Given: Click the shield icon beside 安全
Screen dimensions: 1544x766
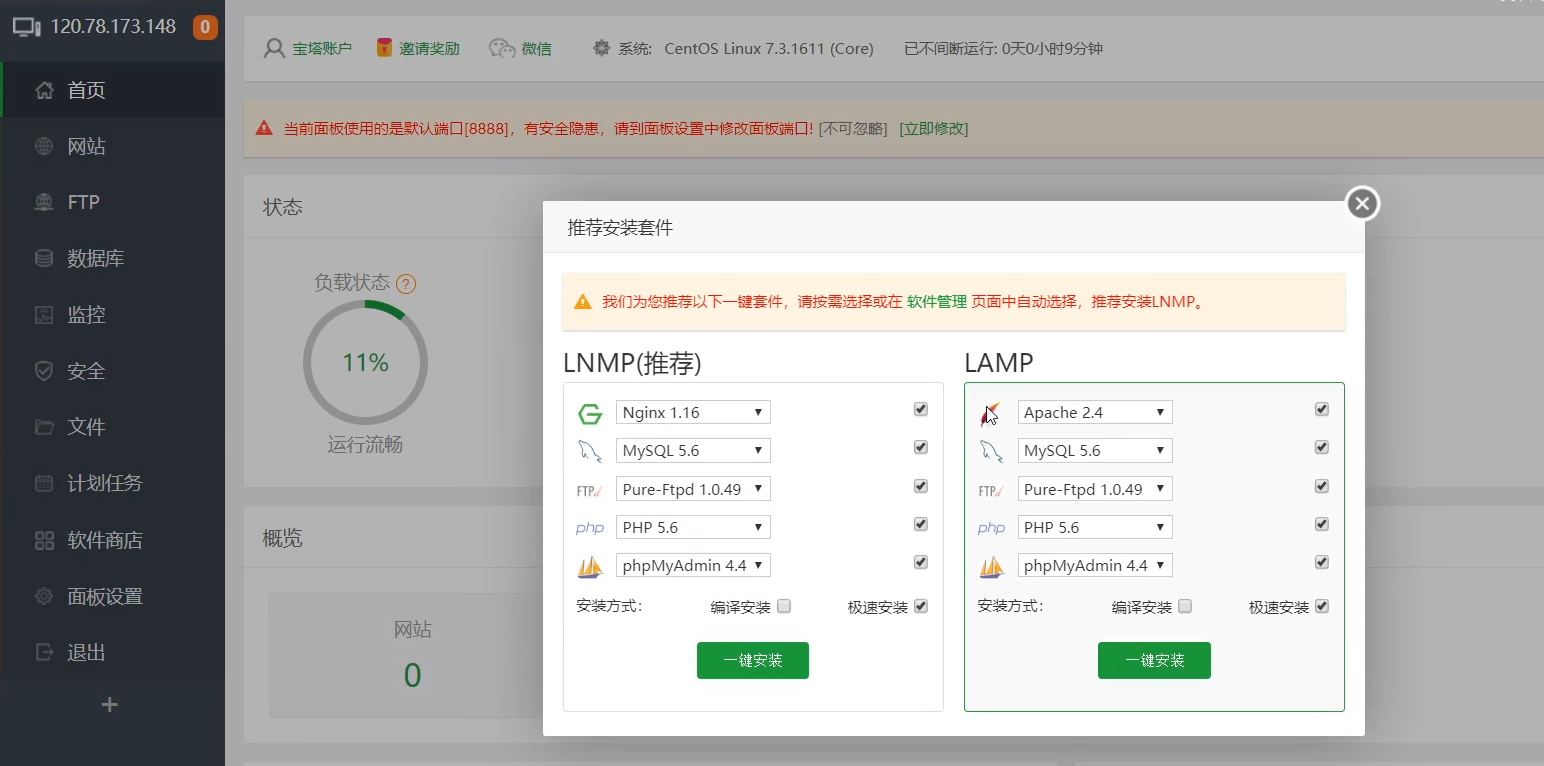Looking at the screenshot, I should coord(44,371).
